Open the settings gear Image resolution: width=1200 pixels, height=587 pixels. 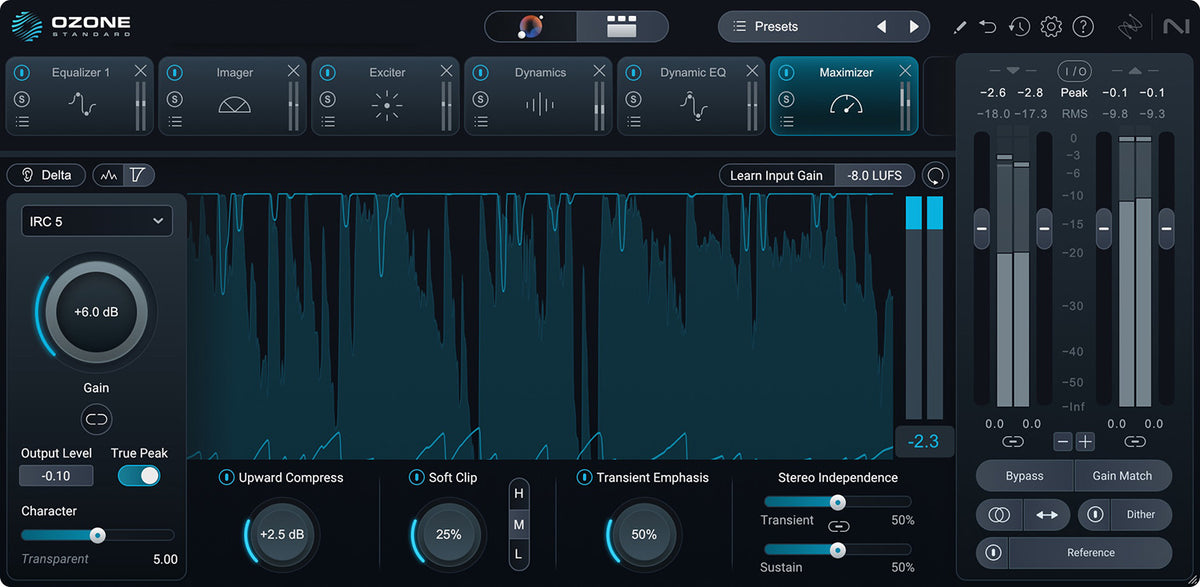pyautogui.click(x=1050, y=27)
